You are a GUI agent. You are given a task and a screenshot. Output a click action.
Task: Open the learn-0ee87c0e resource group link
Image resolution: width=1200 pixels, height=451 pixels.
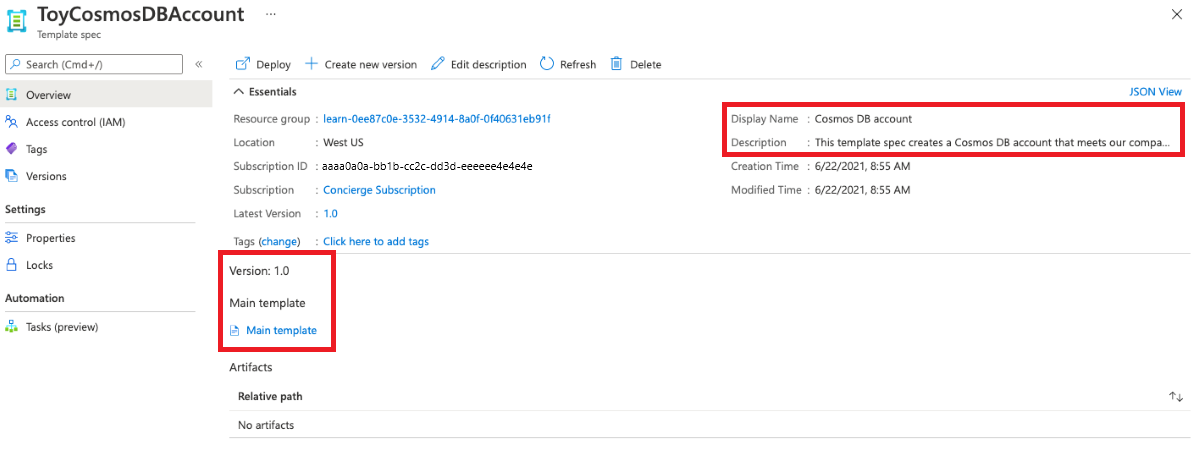pos(437,119)
